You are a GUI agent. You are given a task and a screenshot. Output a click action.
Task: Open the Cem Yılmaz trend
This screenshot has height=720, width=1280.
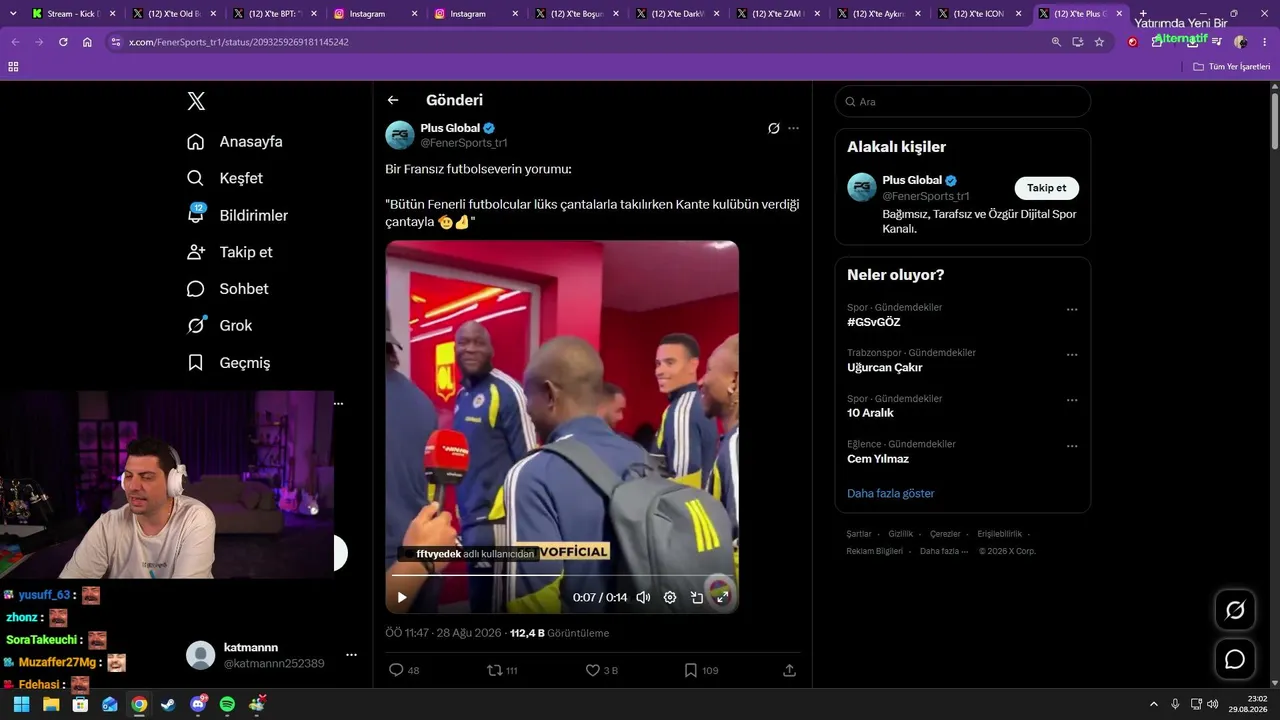tap(878, 459)
